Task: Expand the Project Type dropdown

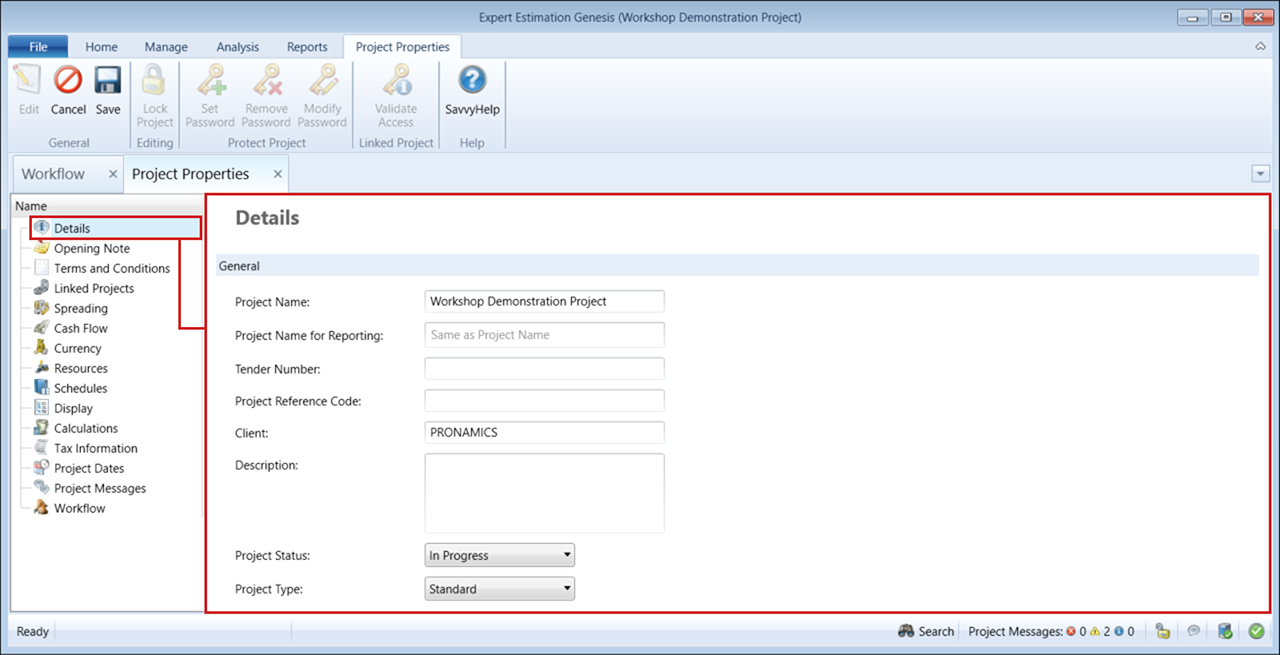Action: 500,589
